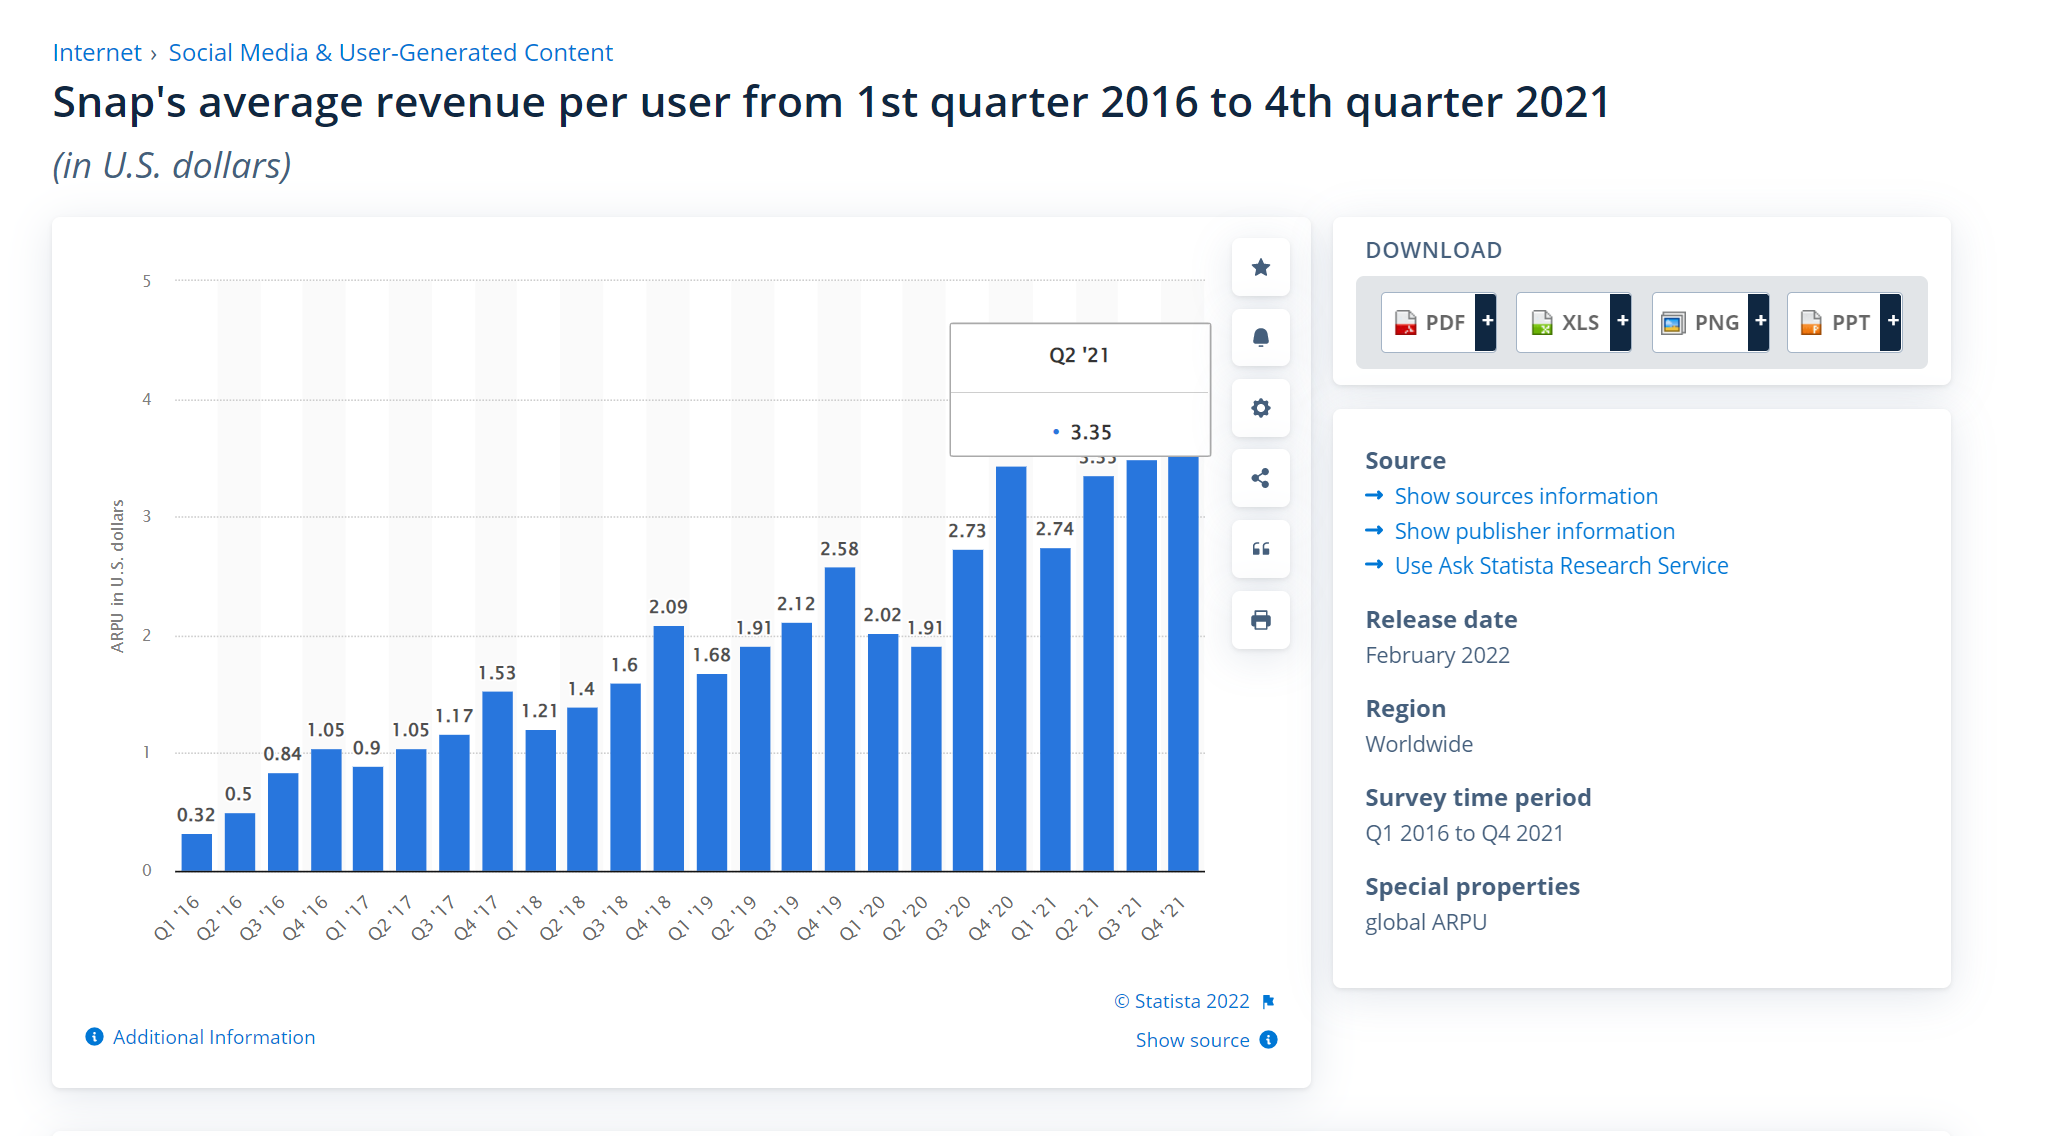Image resolution: width=2048 pixels, height=1136 pixels.
Task: Download the chart as PDF
Action: click(1428, 322)
